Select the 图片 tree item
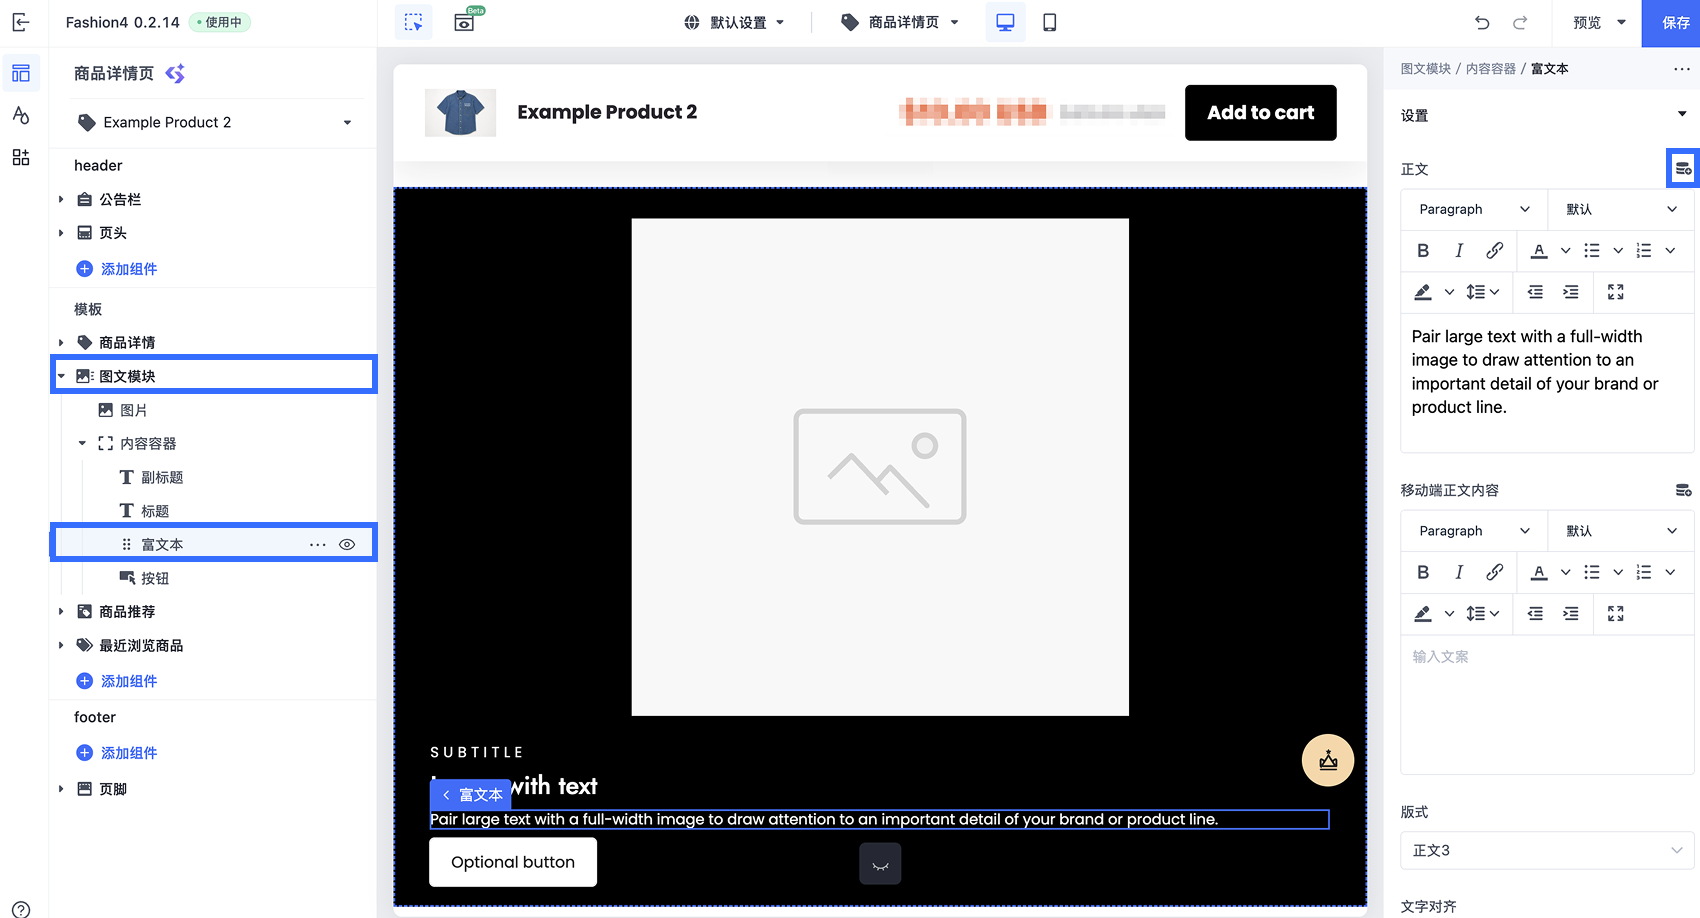The image size is (1700, 918). (134, 410)
